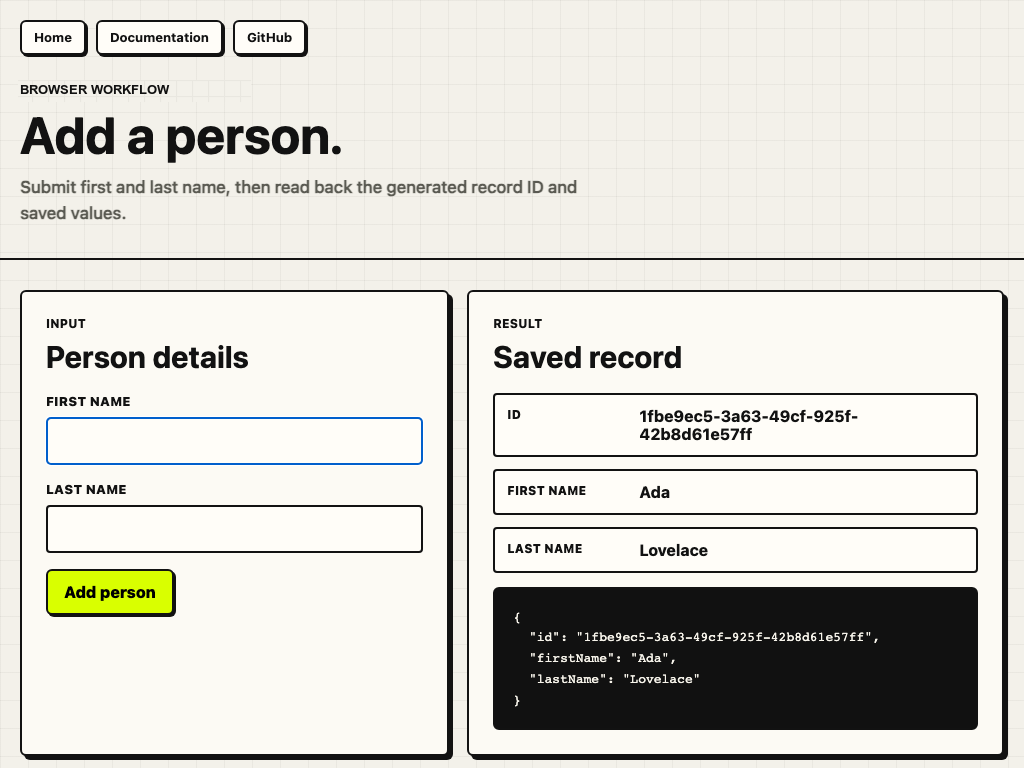Viewport: 1024px width, 768px height.
Task: Click the "id" line in the JSON block
Action: tap(704, 637)
